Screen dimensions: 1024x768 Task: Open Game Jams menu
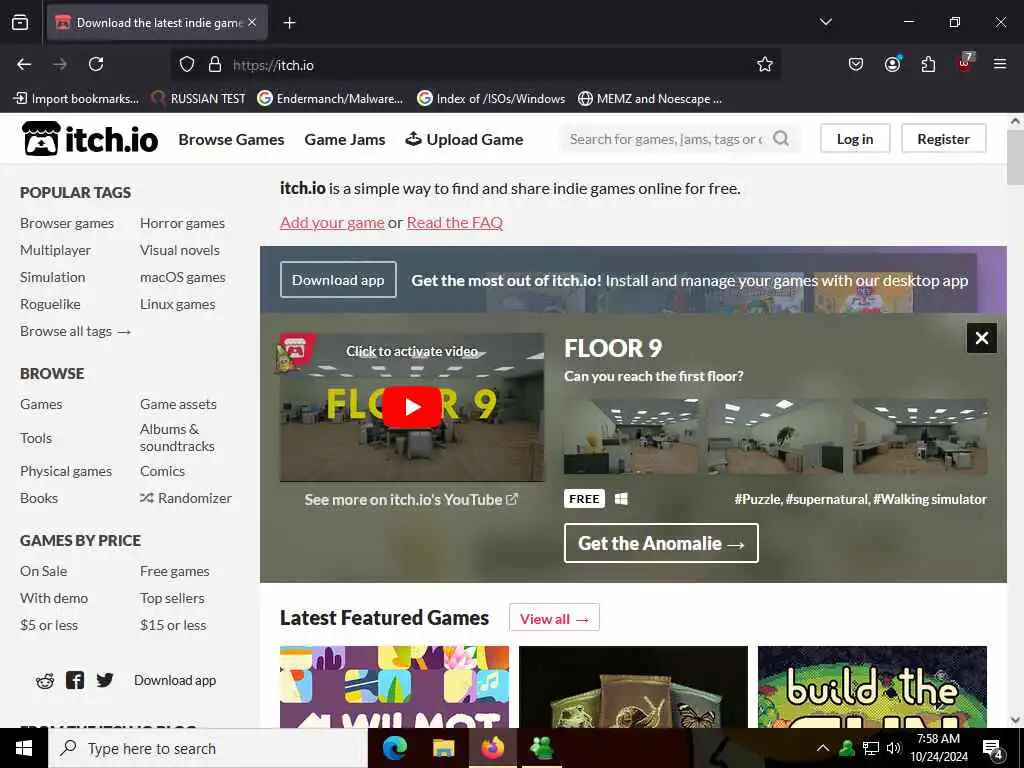(345, 139)
